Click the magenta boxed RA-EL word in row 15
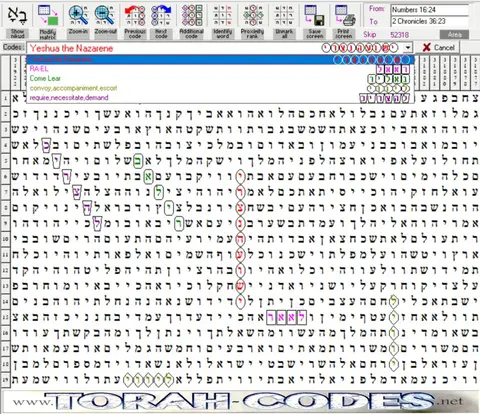Image resolution: width=480 pixels, height=414 pixels. point(287,317)
